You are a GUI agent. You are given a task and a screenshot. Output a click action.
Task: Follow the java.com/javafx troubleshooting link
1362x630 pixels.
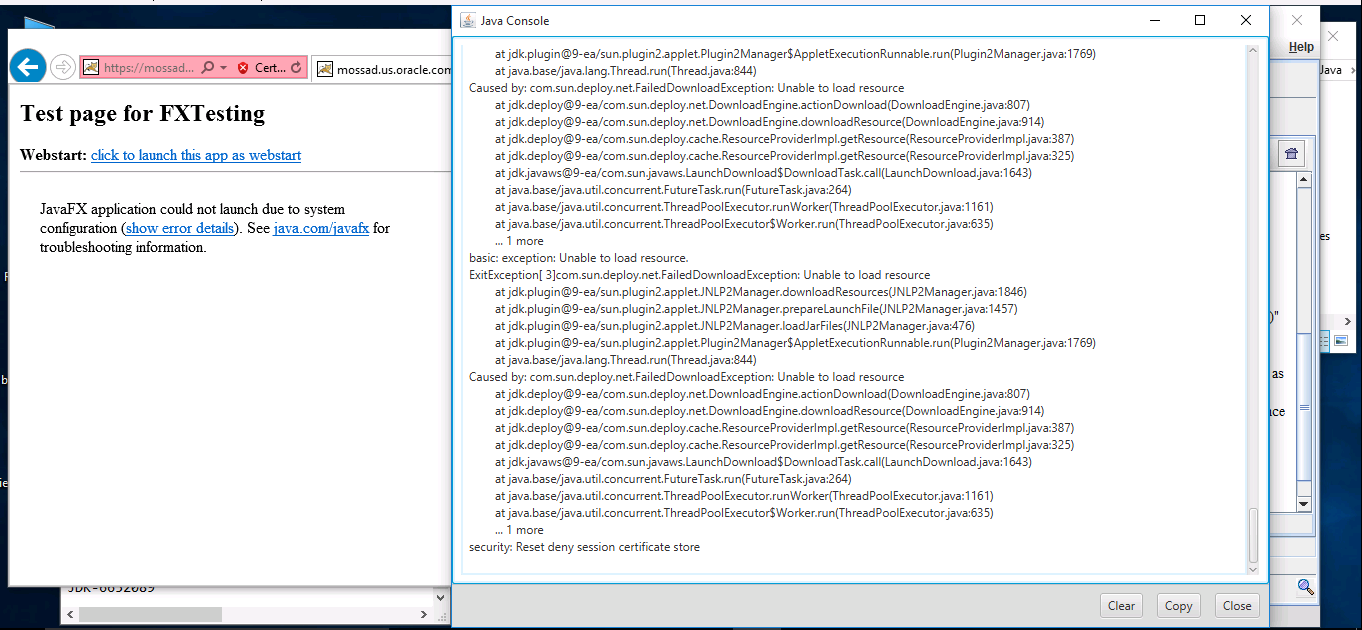pos(321,228)
